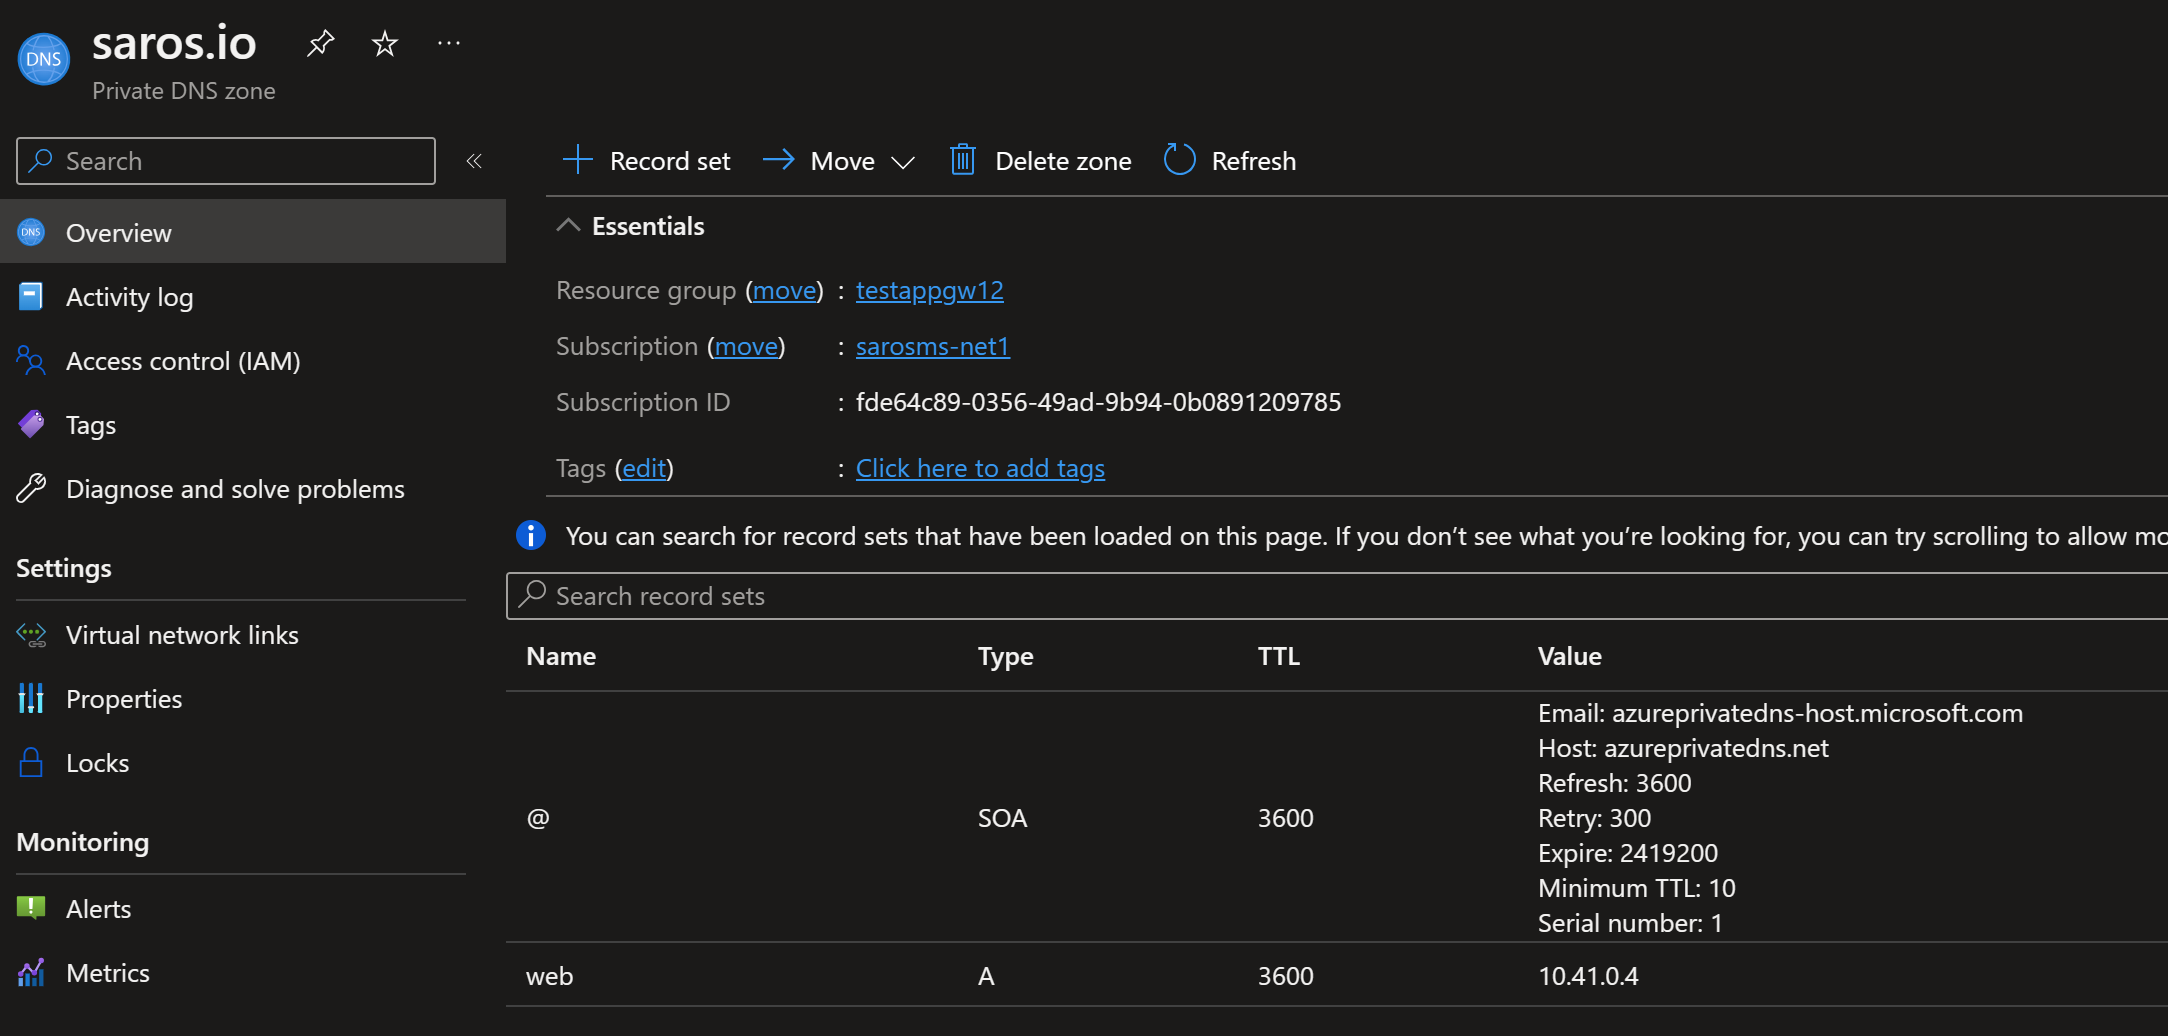Screen dimensions: 2168x1036
Task: Go to Access control (IAM)
Action: pos(183,361)
